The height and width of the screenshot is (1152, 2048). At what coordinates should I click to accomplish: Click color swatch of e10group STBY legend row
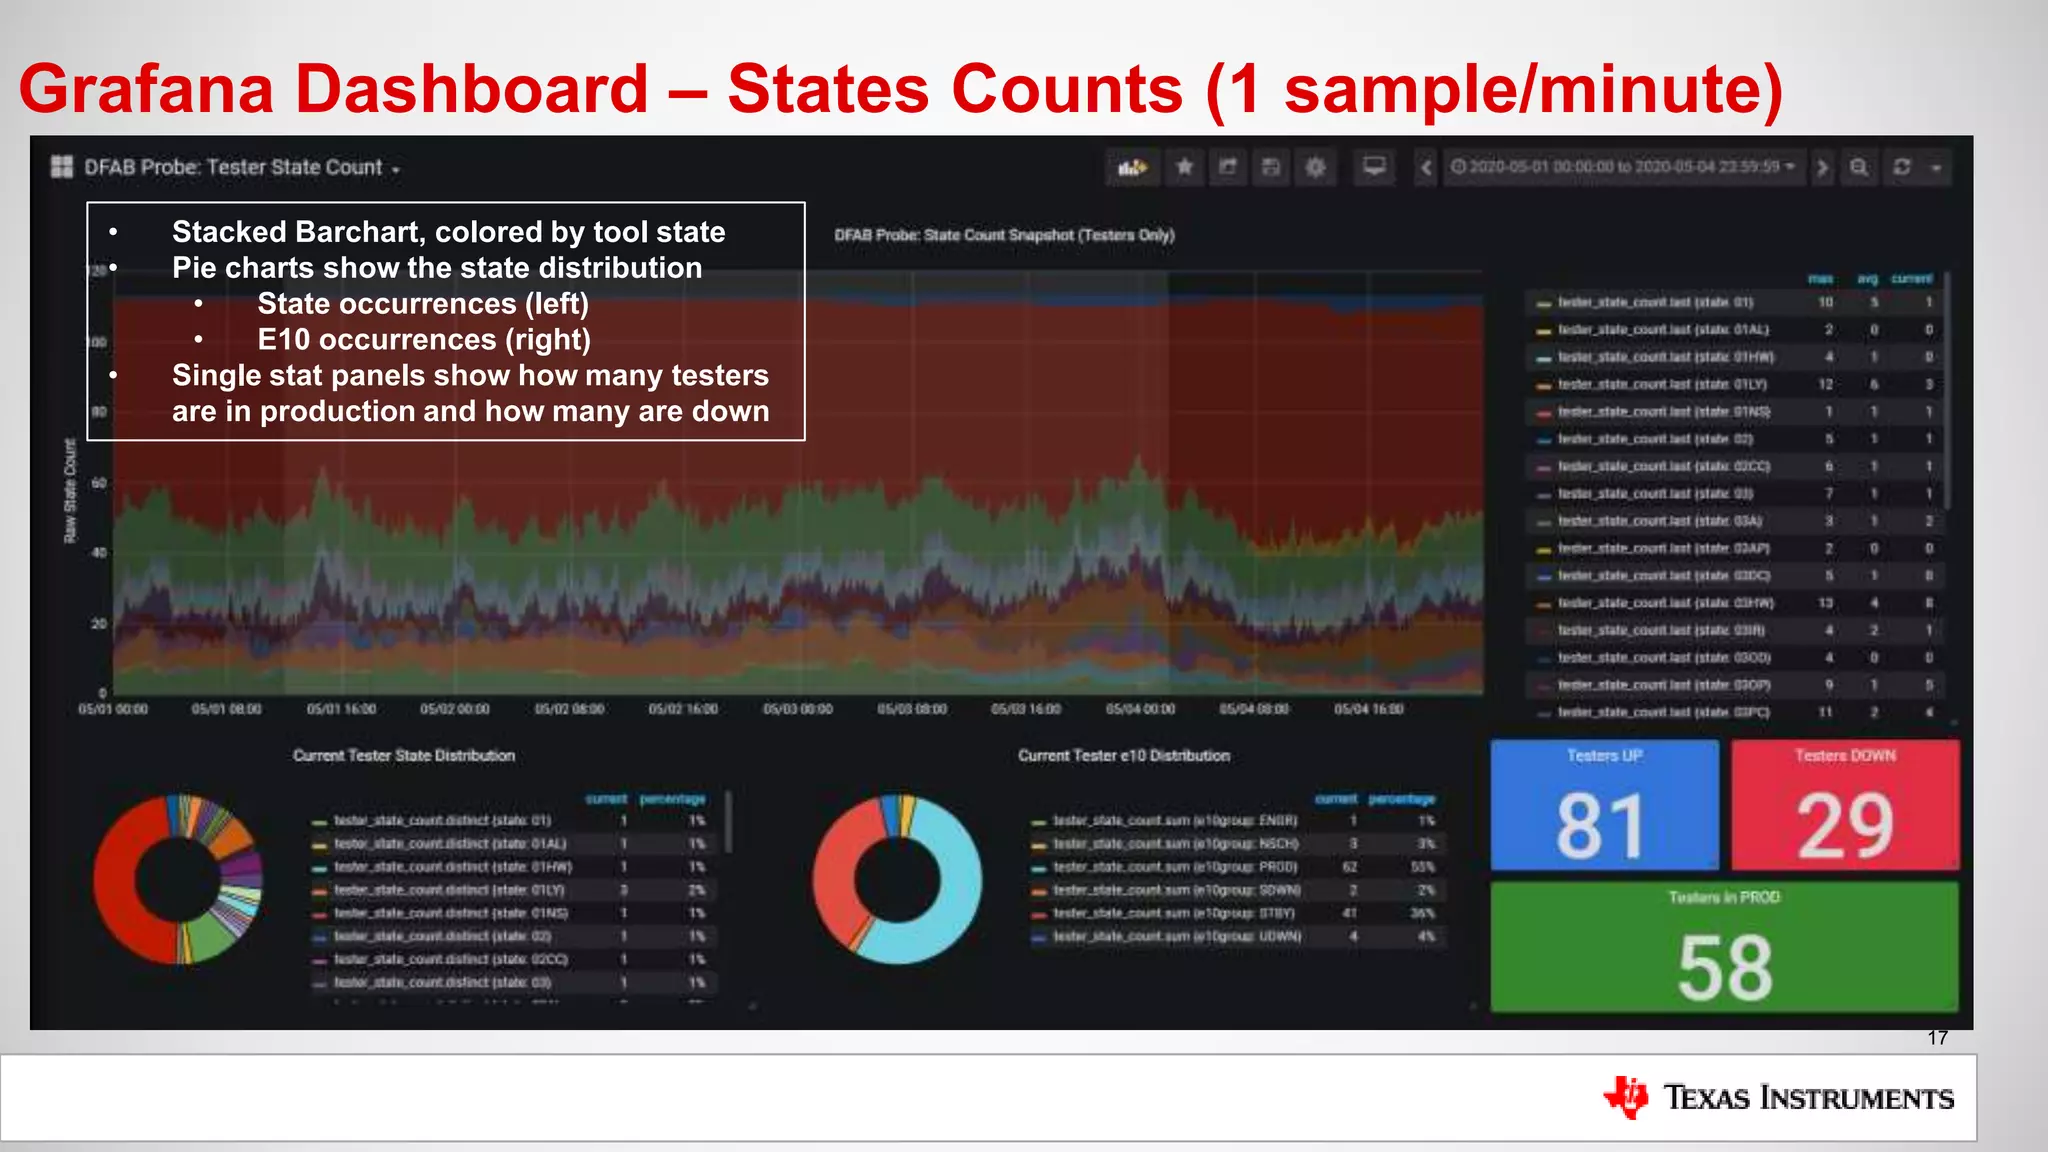coord(1039,914)
